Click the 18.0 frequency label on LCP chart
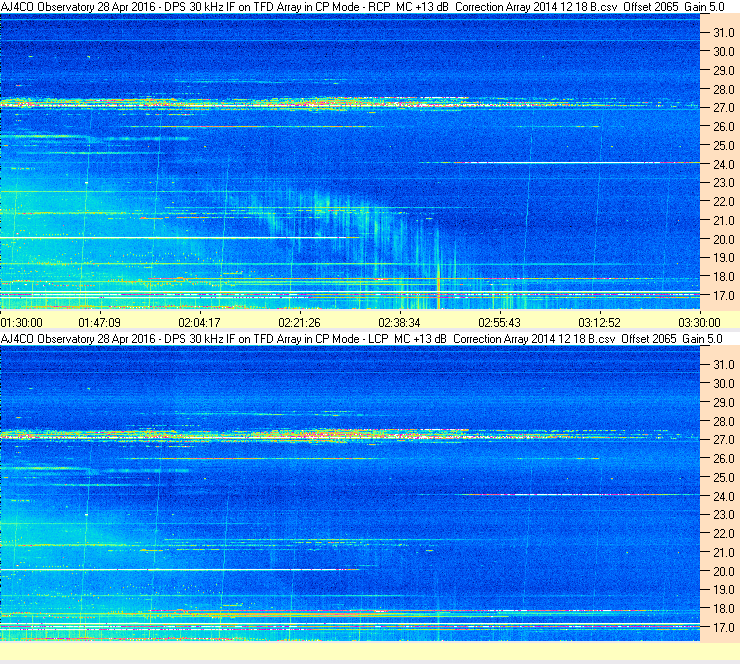Image resolution: width=740 pixels, height=664 pixels. (723, 608)
